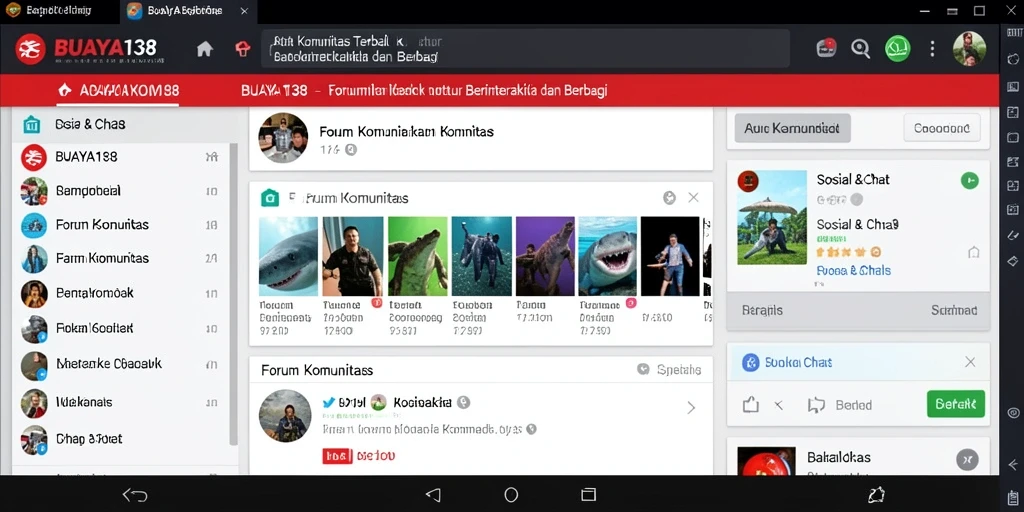Switch to the first emulator window tab
The height and width of the screenshot is (512, 1024).
click(59, 10)
